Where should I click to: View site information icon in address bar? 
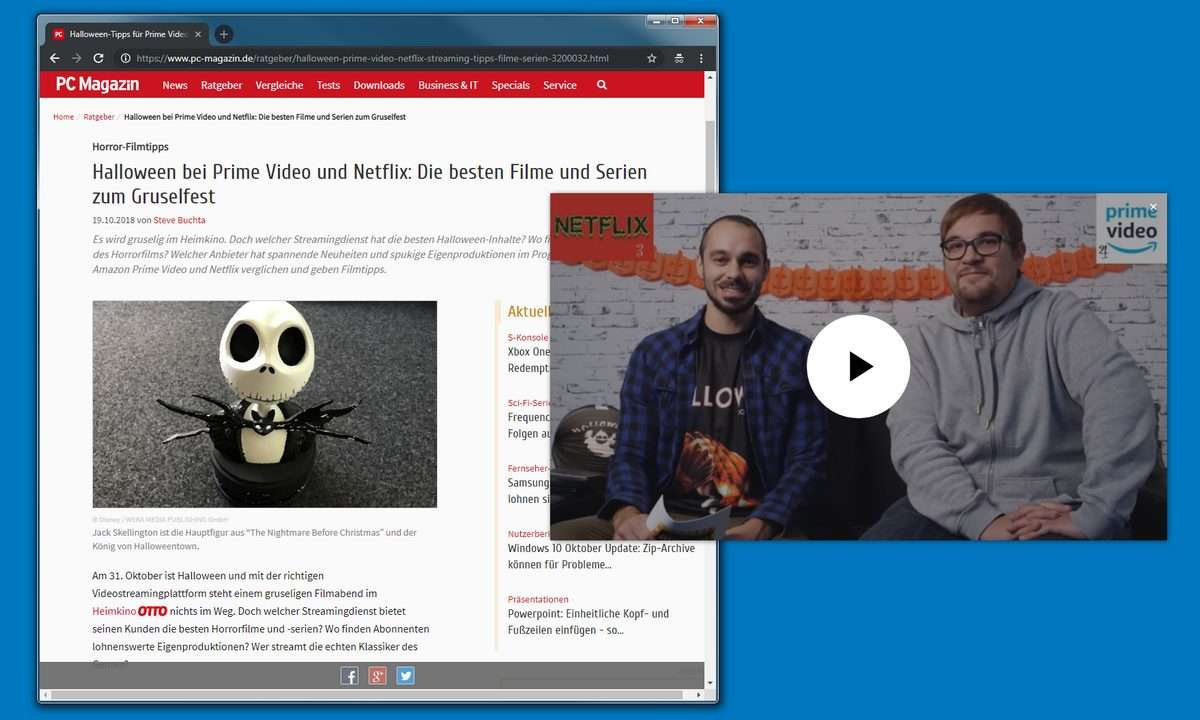point(125,59)
